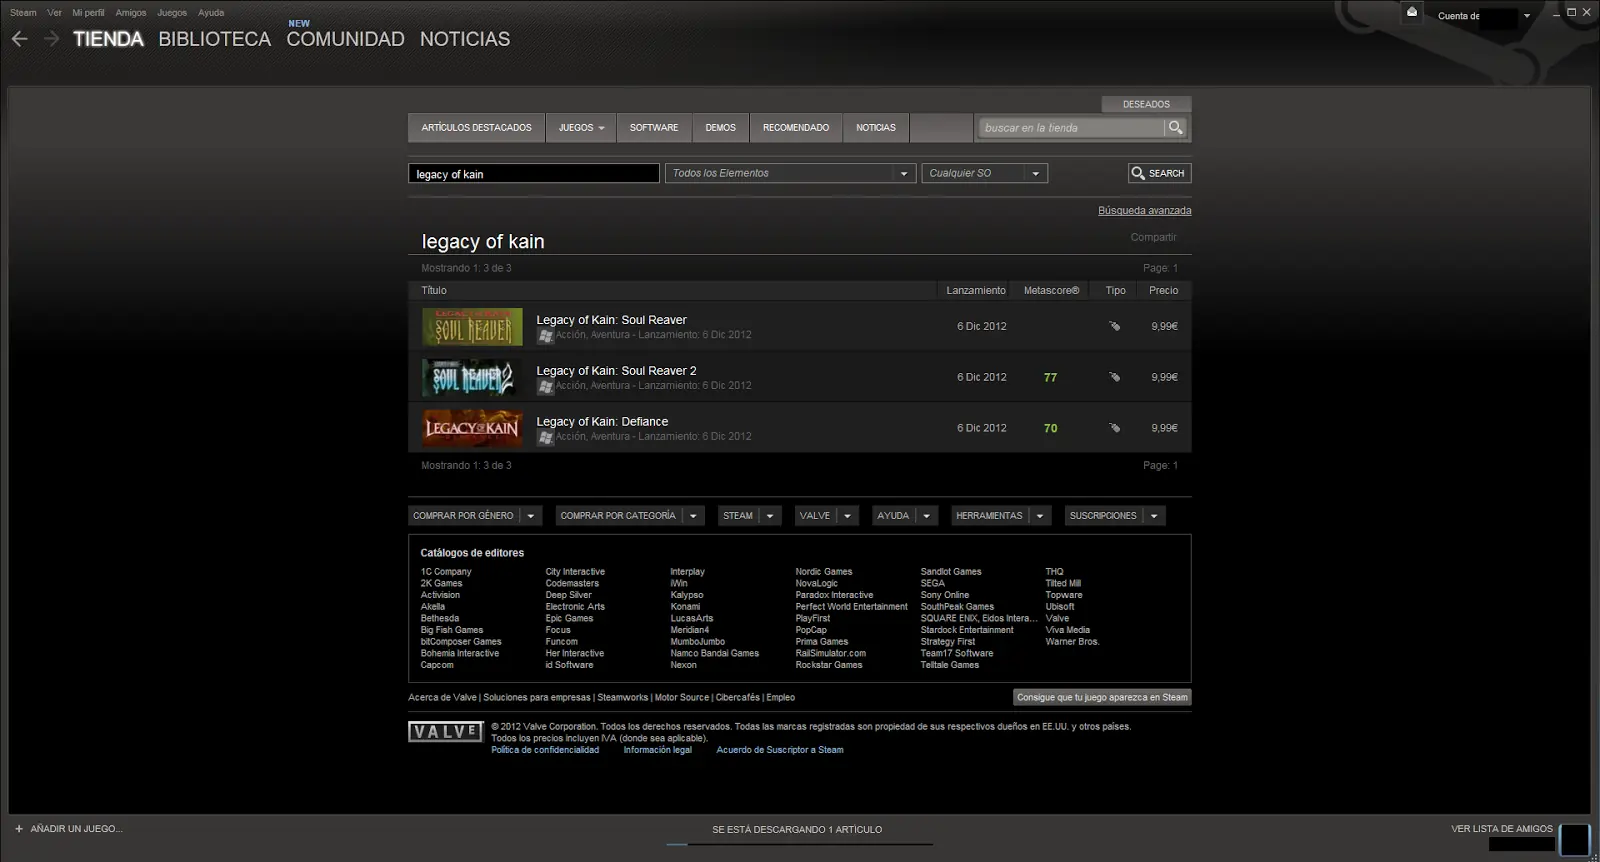
Task: Focus the legacy of kain search field
Action: 534,174
